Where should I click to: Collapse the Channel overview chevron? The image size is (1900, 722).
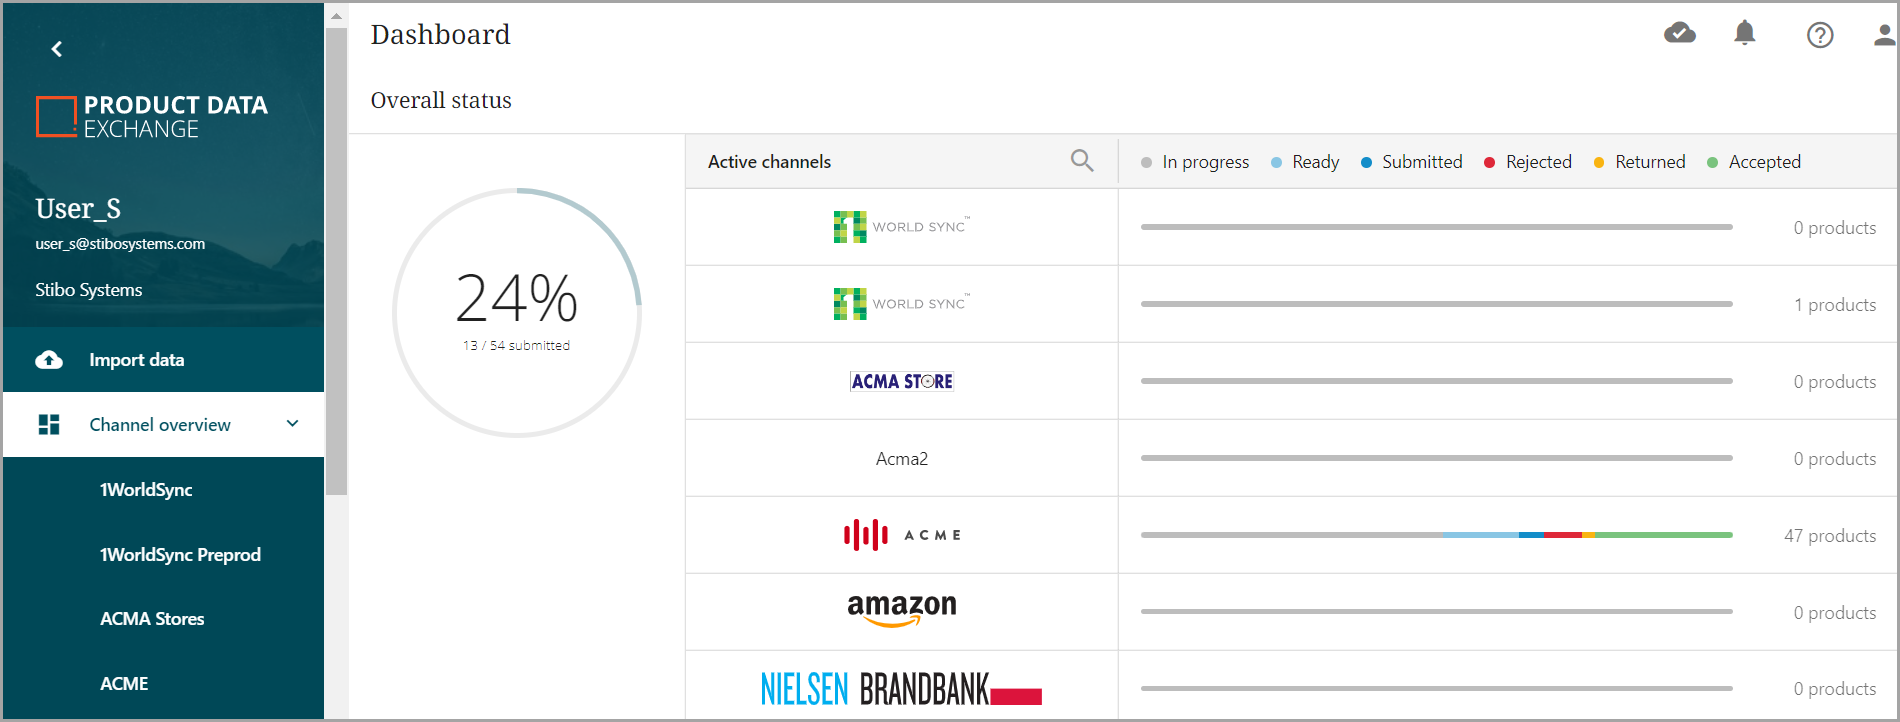(293, 424)
